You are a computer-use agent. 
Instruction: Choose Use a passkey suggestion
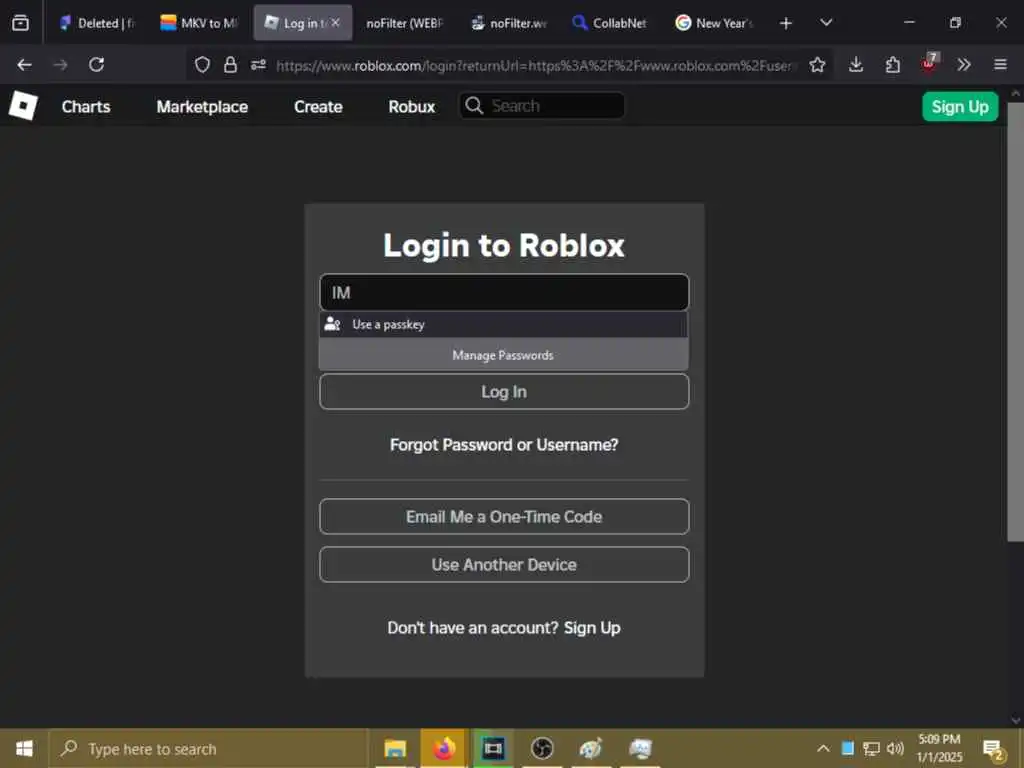point(504,325)
